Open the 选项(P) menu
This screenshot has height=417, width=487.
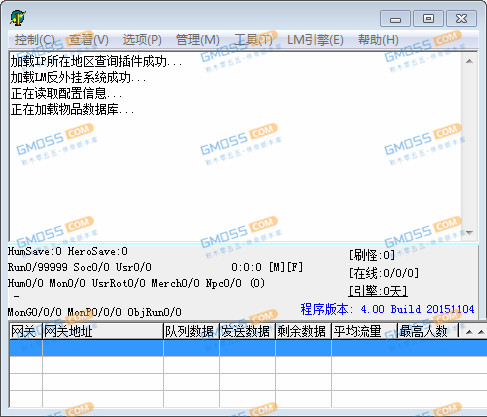coord(142,40)
